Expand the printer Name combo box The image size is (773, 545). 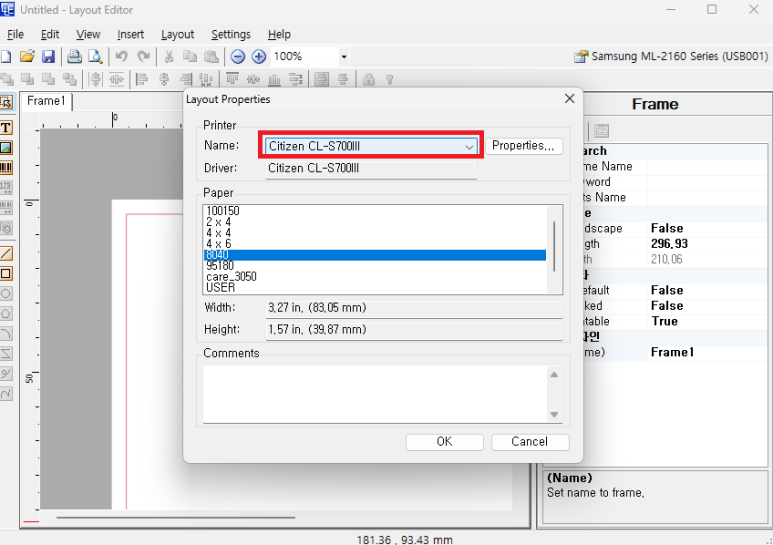tap(469, 146)
